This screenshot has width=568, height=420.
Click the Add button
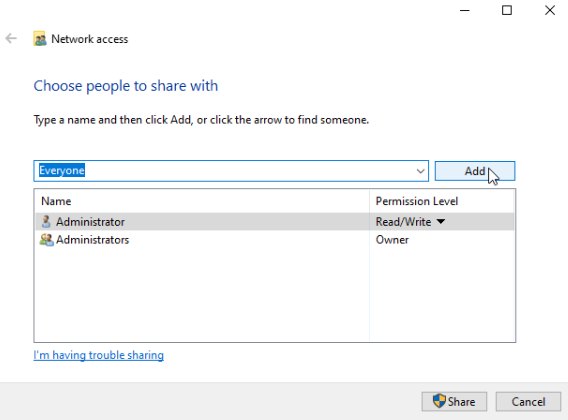coord(475,171)
